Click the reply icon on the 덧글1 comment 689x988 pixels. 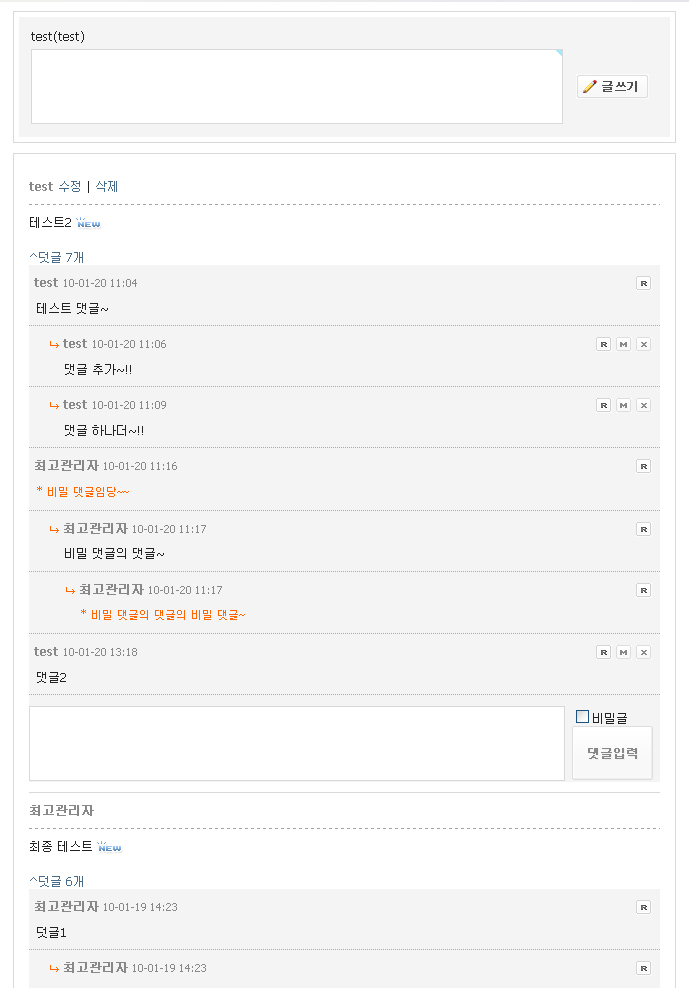click(643, 907)
